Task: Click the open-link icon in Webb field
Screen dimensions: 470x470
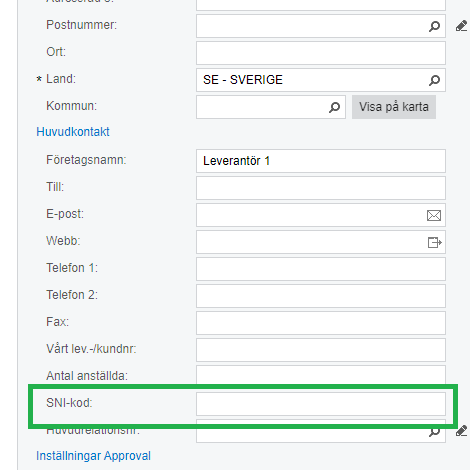Action: [x=434, y=242]
